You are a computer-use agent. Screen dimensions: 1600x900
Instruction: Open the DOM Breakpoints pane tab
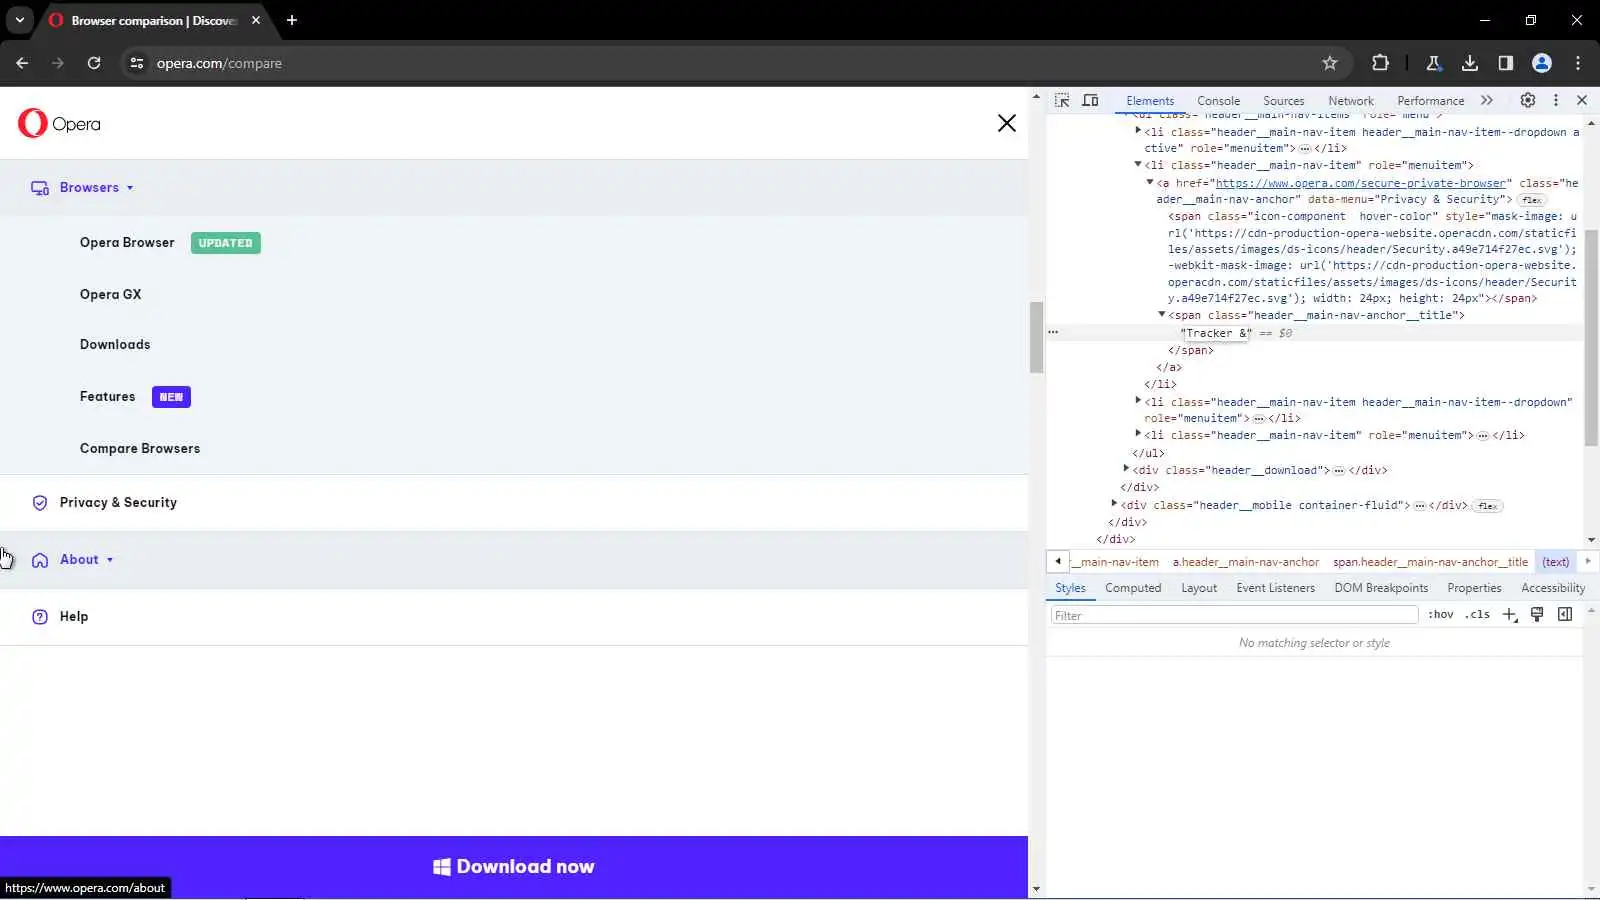pyautogui.click(x=1381, y=588)
